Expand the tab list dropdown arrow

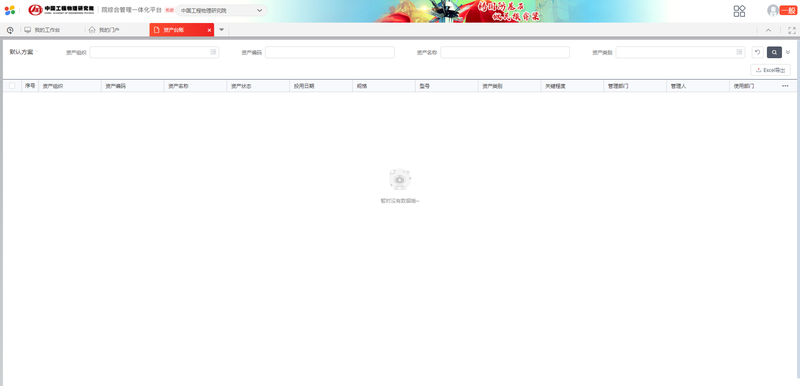pos(221,30)
